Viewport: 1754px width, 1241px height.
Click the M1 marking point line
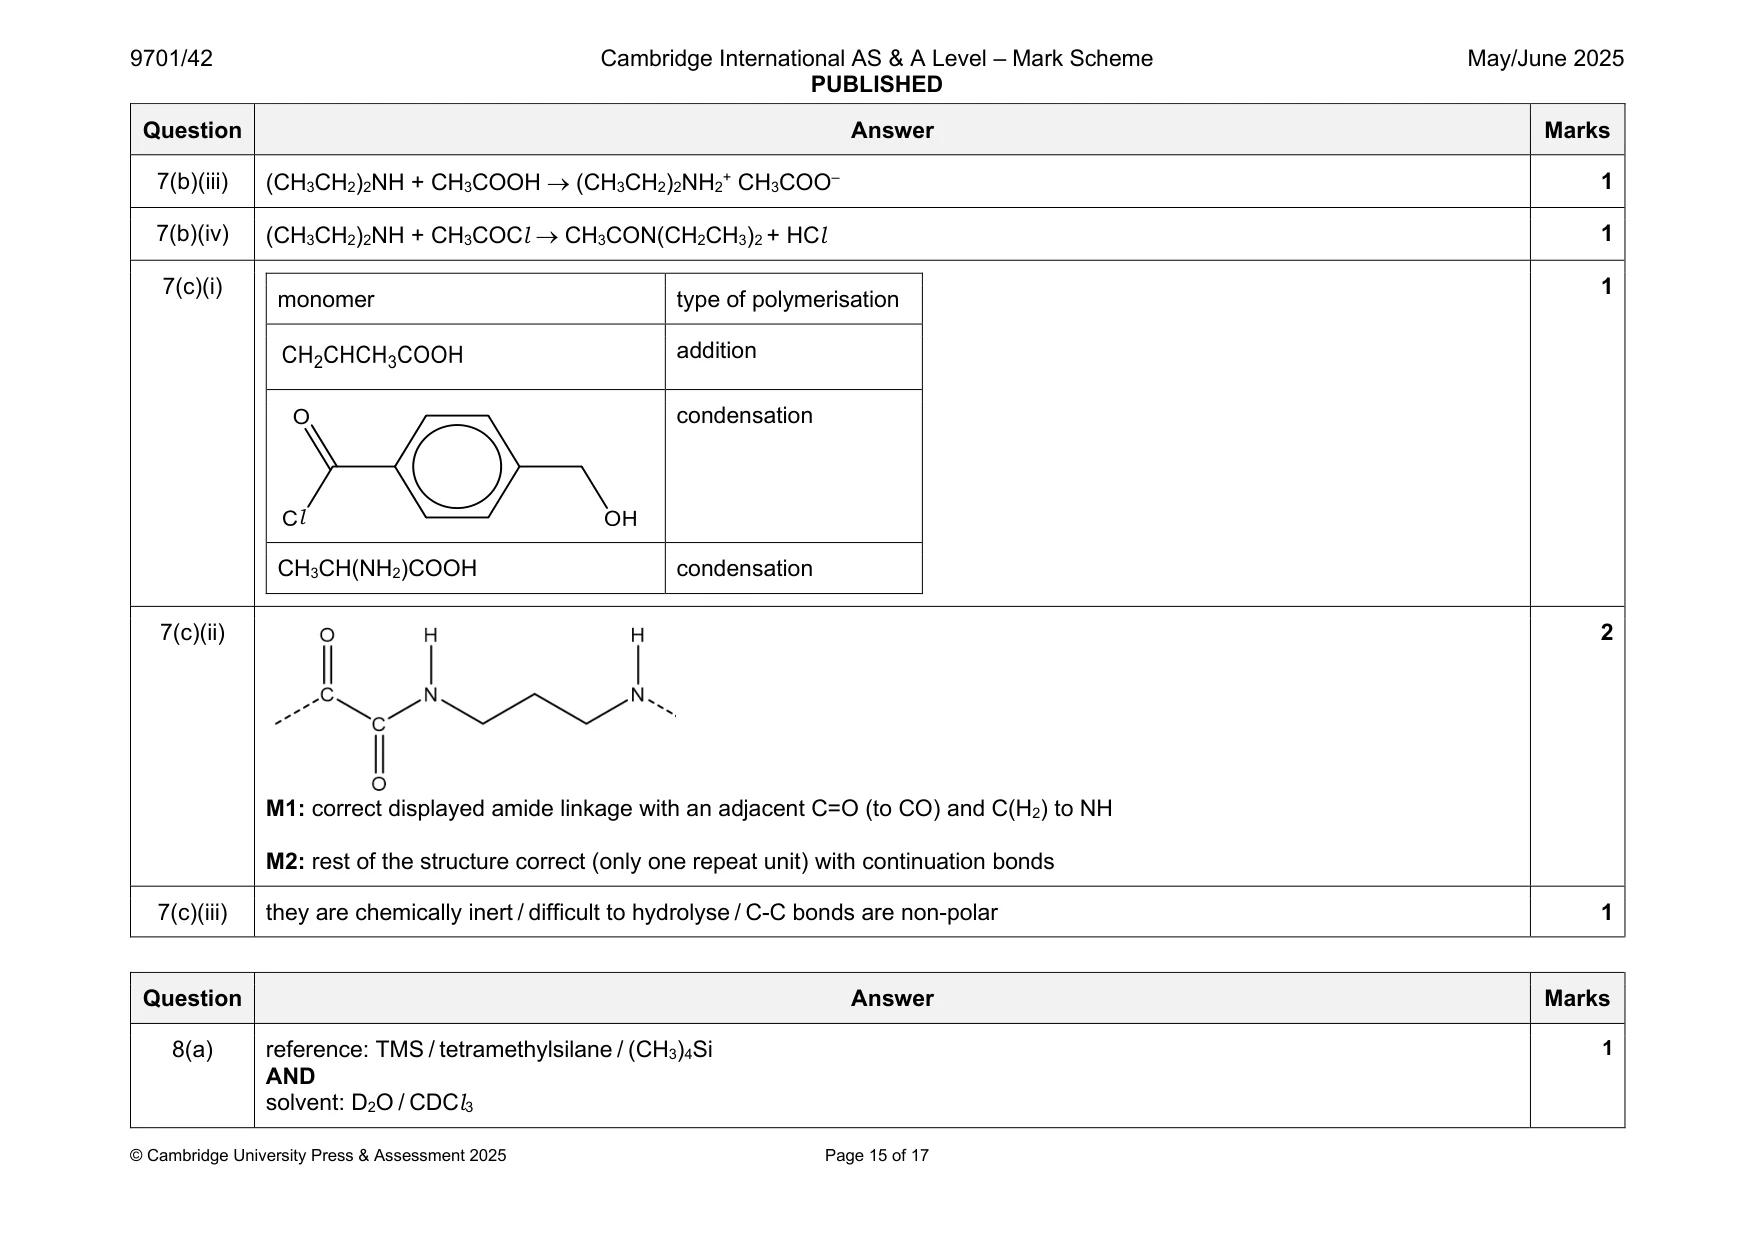pos(689,809)
